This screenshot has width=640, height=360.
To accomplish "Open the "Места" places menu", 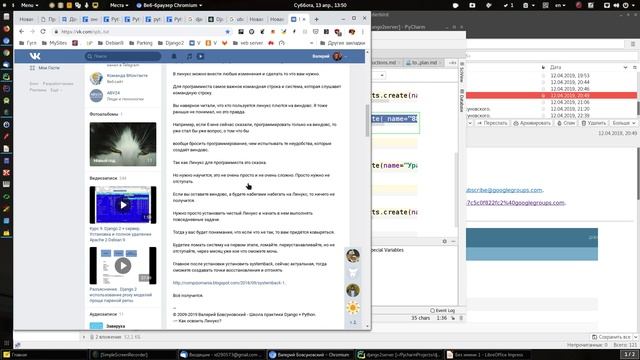I will [119, 5].
